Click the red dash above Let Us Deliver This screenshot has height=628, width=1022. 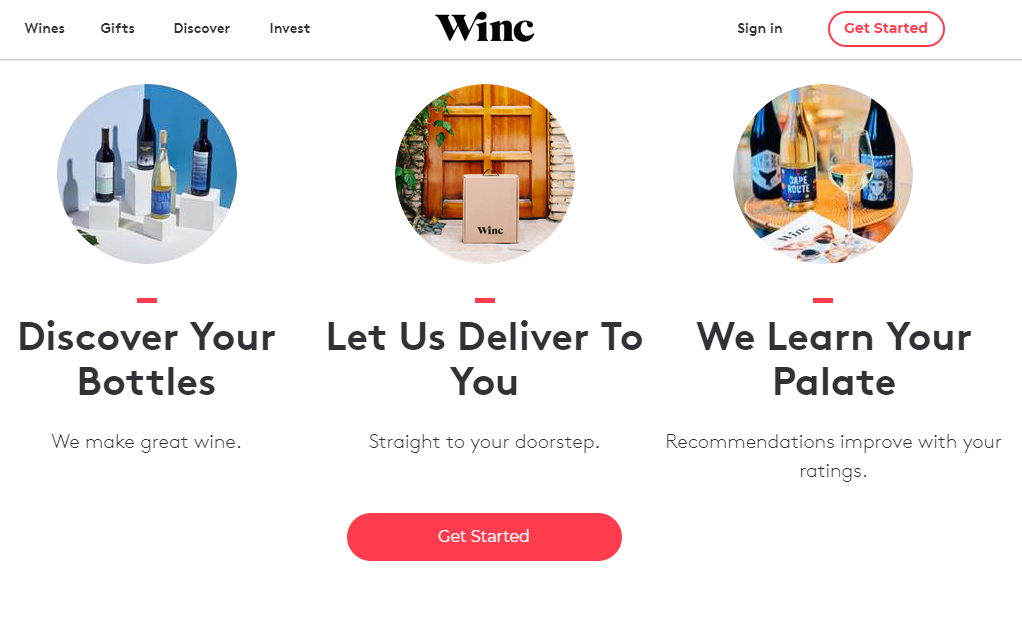coord(485,300)
